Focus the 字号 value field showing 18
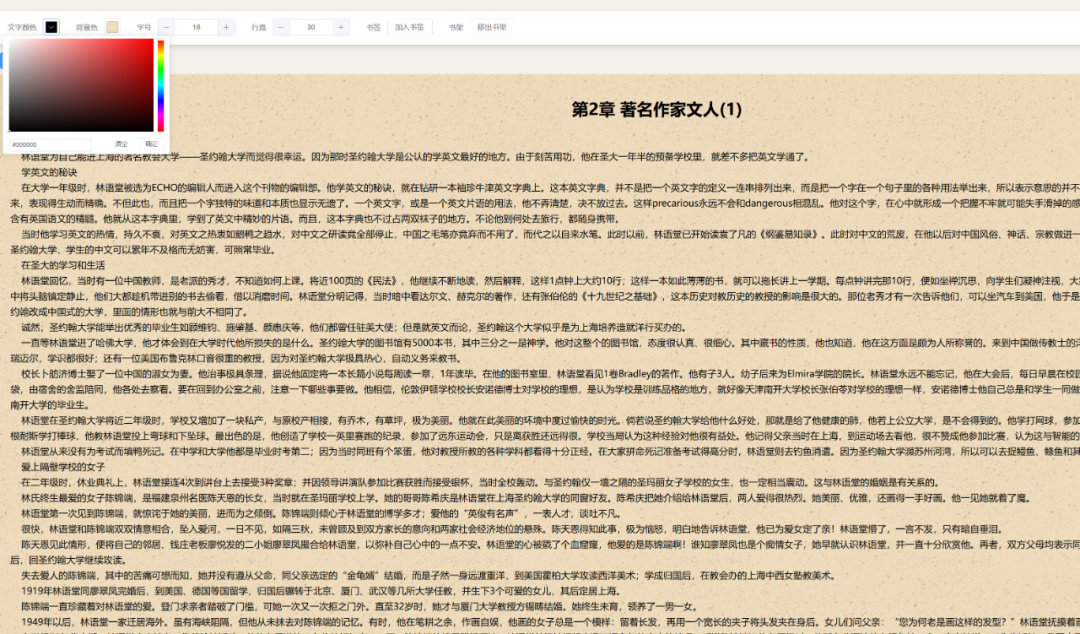The height and width of the screenshot is (634, 1080). [196, 27]
